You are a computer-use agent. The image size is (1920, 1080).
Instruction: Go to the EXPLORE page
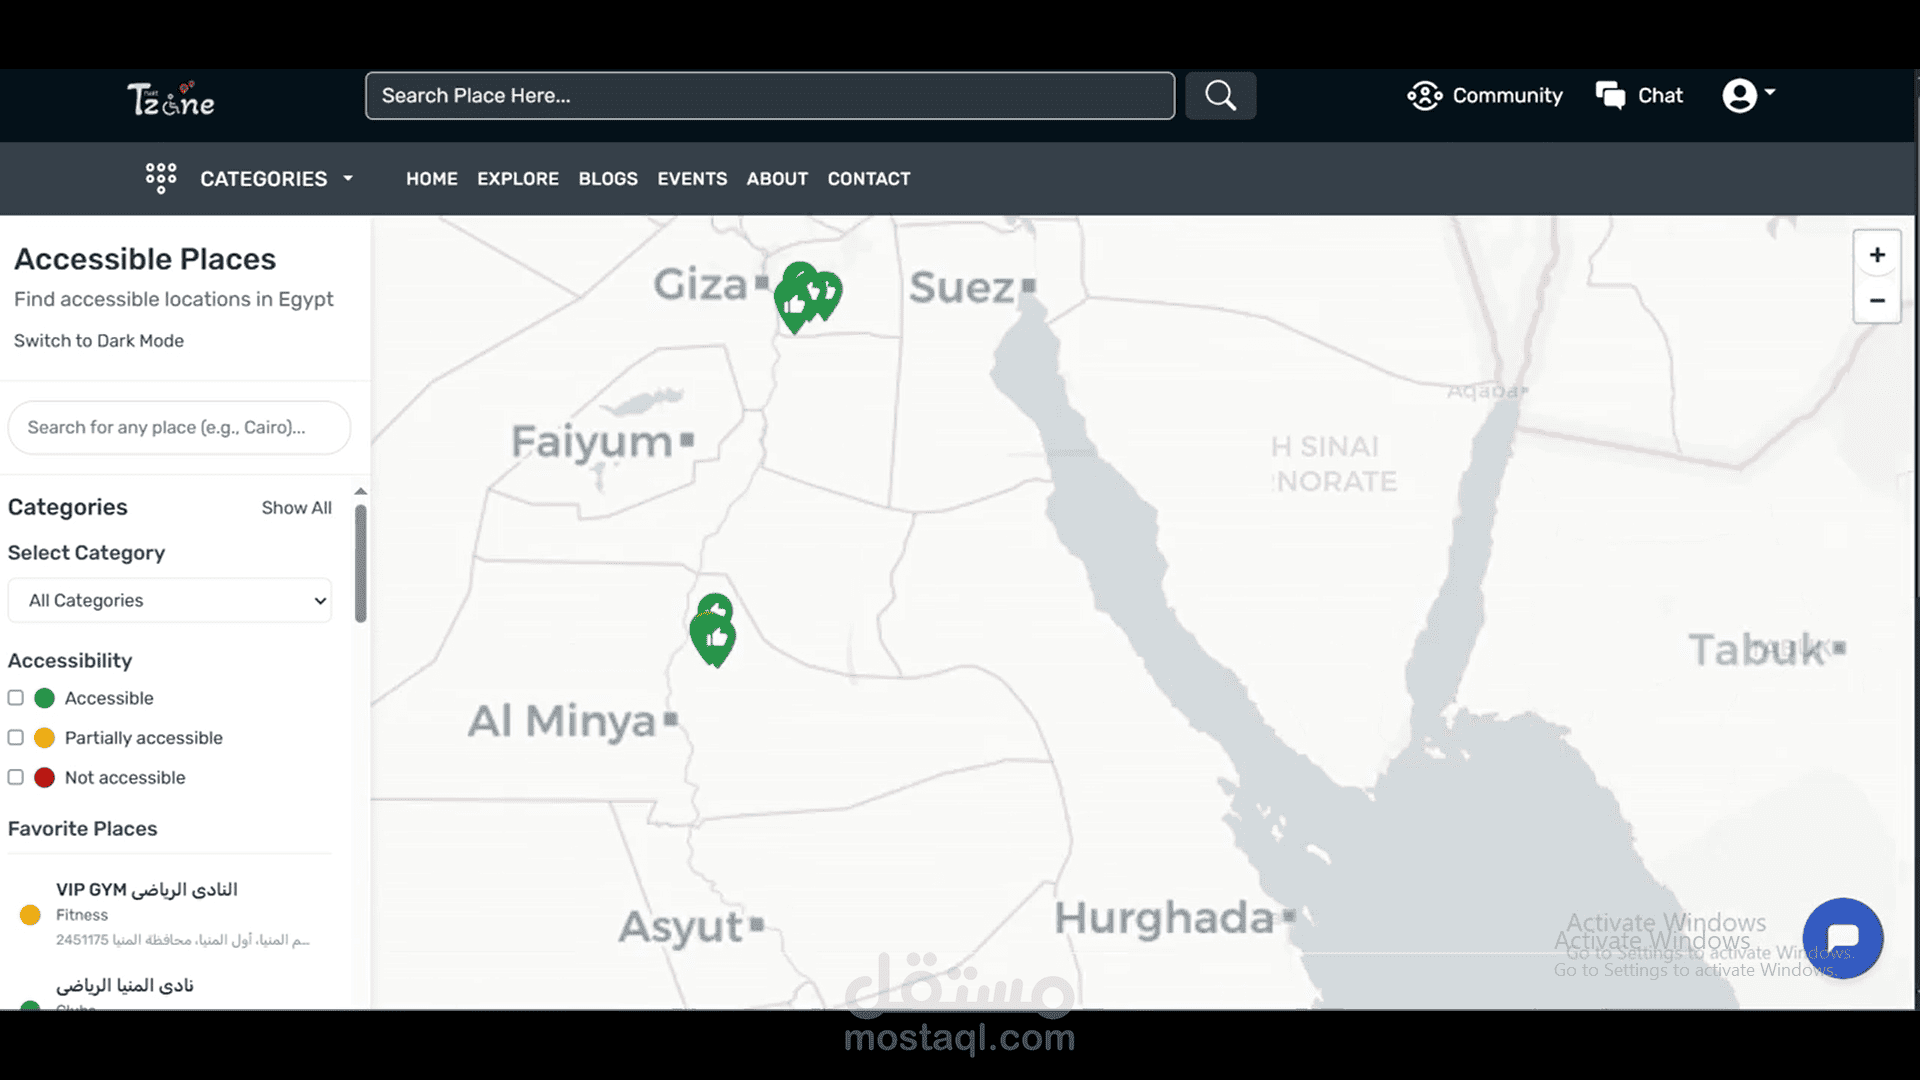click(x=518, y=179)
